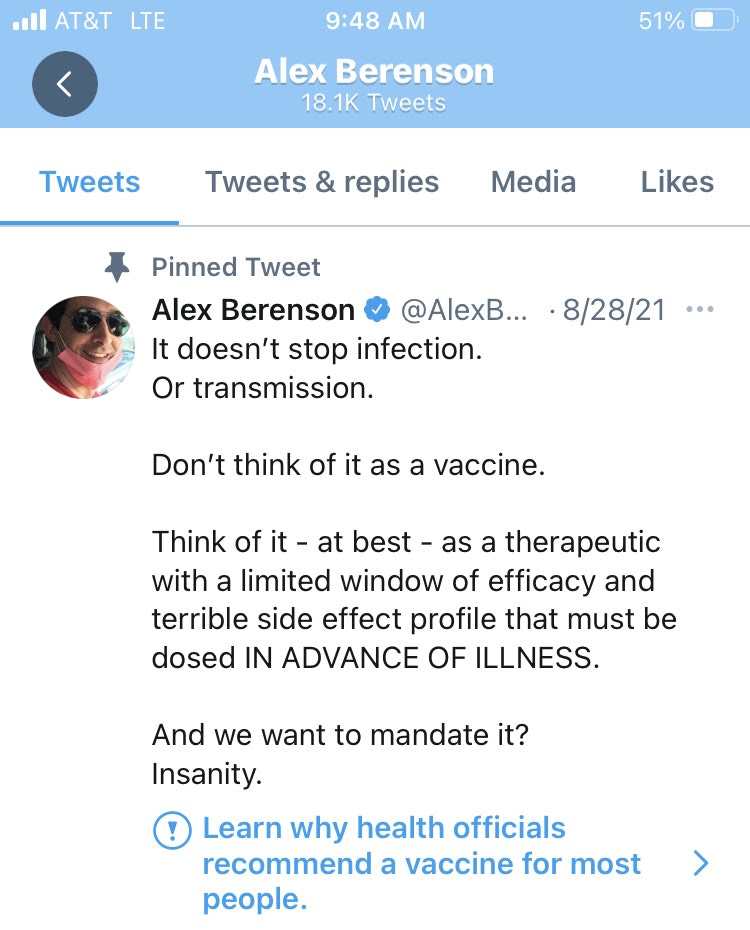Tap the Alex Berenson name on tweet

click(x=253, y=311)
